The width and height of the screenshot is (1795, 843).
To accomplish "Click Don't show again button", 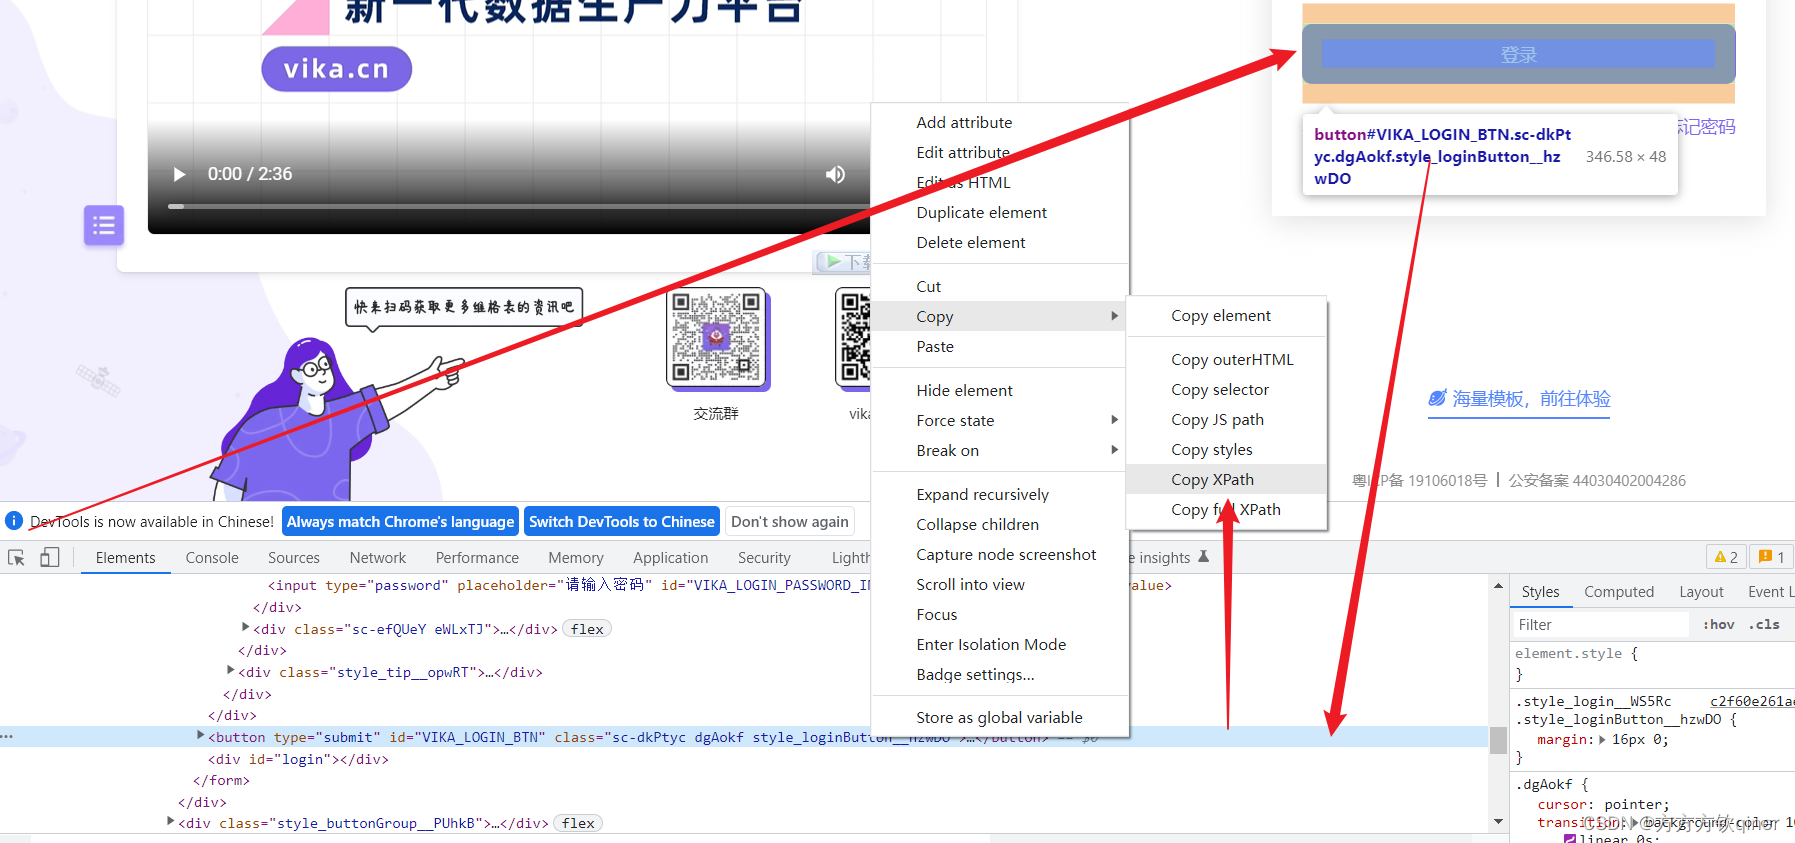I will pos(790,522).
